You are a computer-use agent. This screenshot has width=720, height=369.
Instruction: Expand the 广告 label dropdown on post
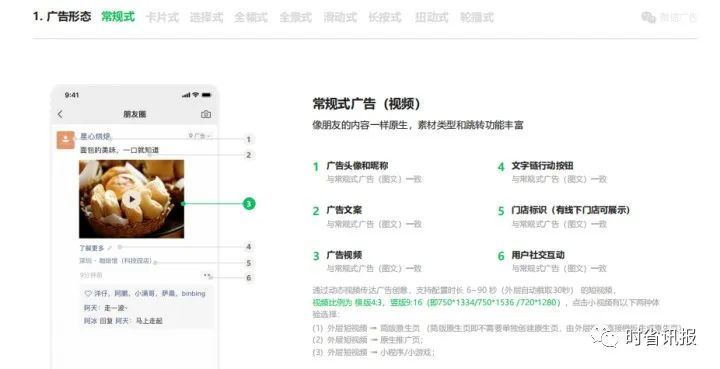pos(200,136)
